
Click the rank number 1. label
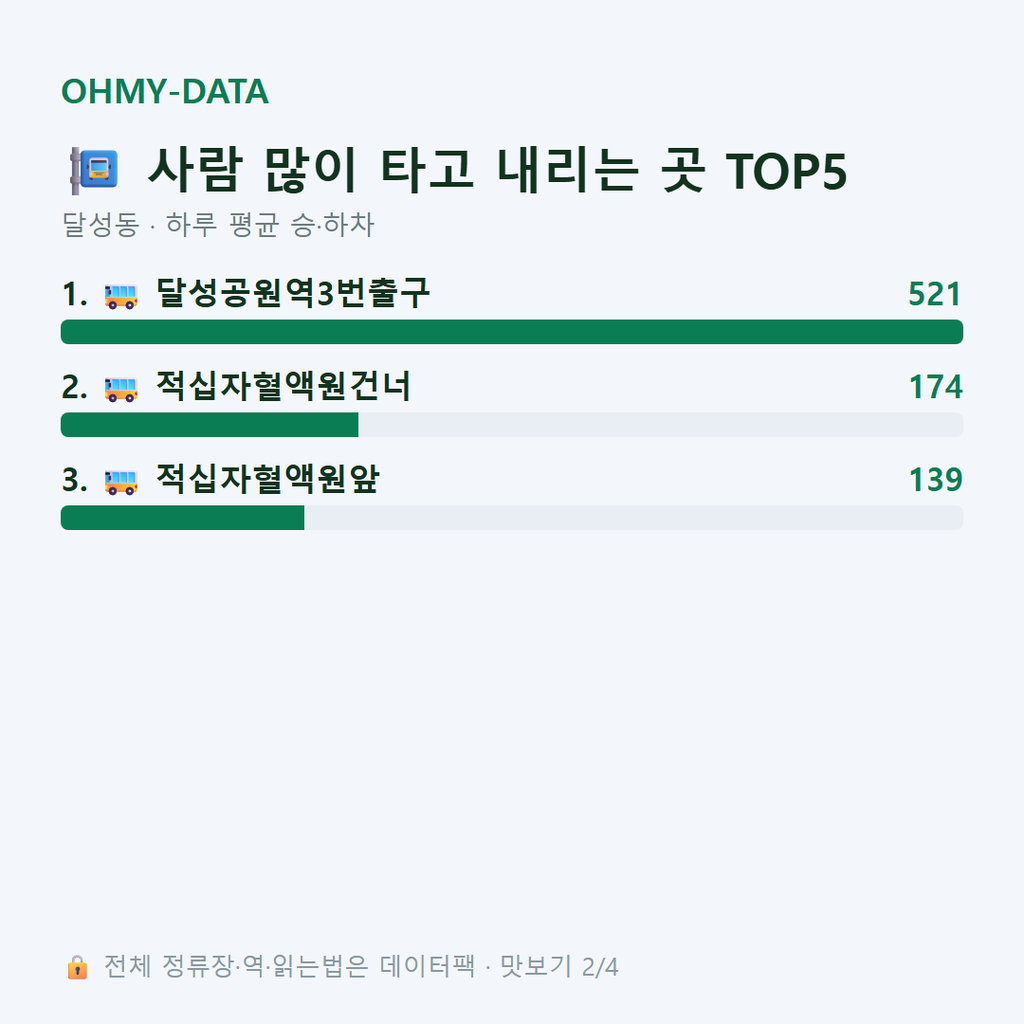[74, 294]
